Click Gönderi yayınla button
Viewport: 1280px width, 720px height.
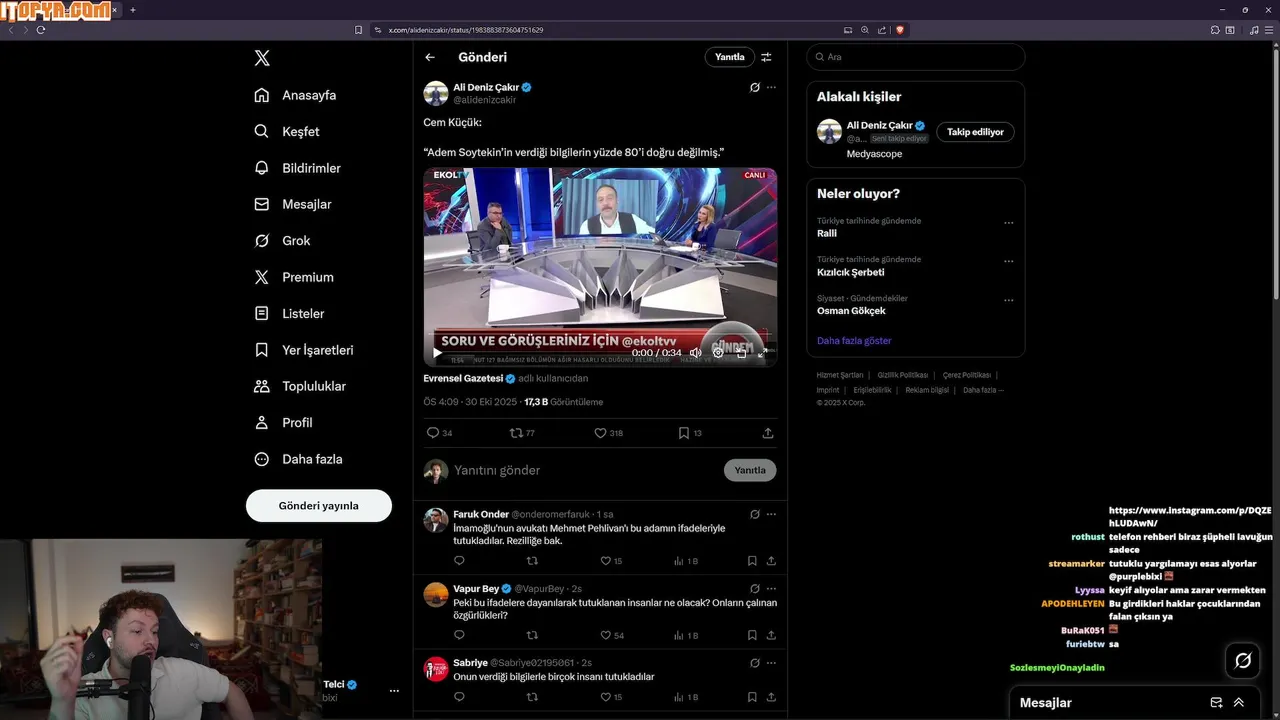[319, 506]
